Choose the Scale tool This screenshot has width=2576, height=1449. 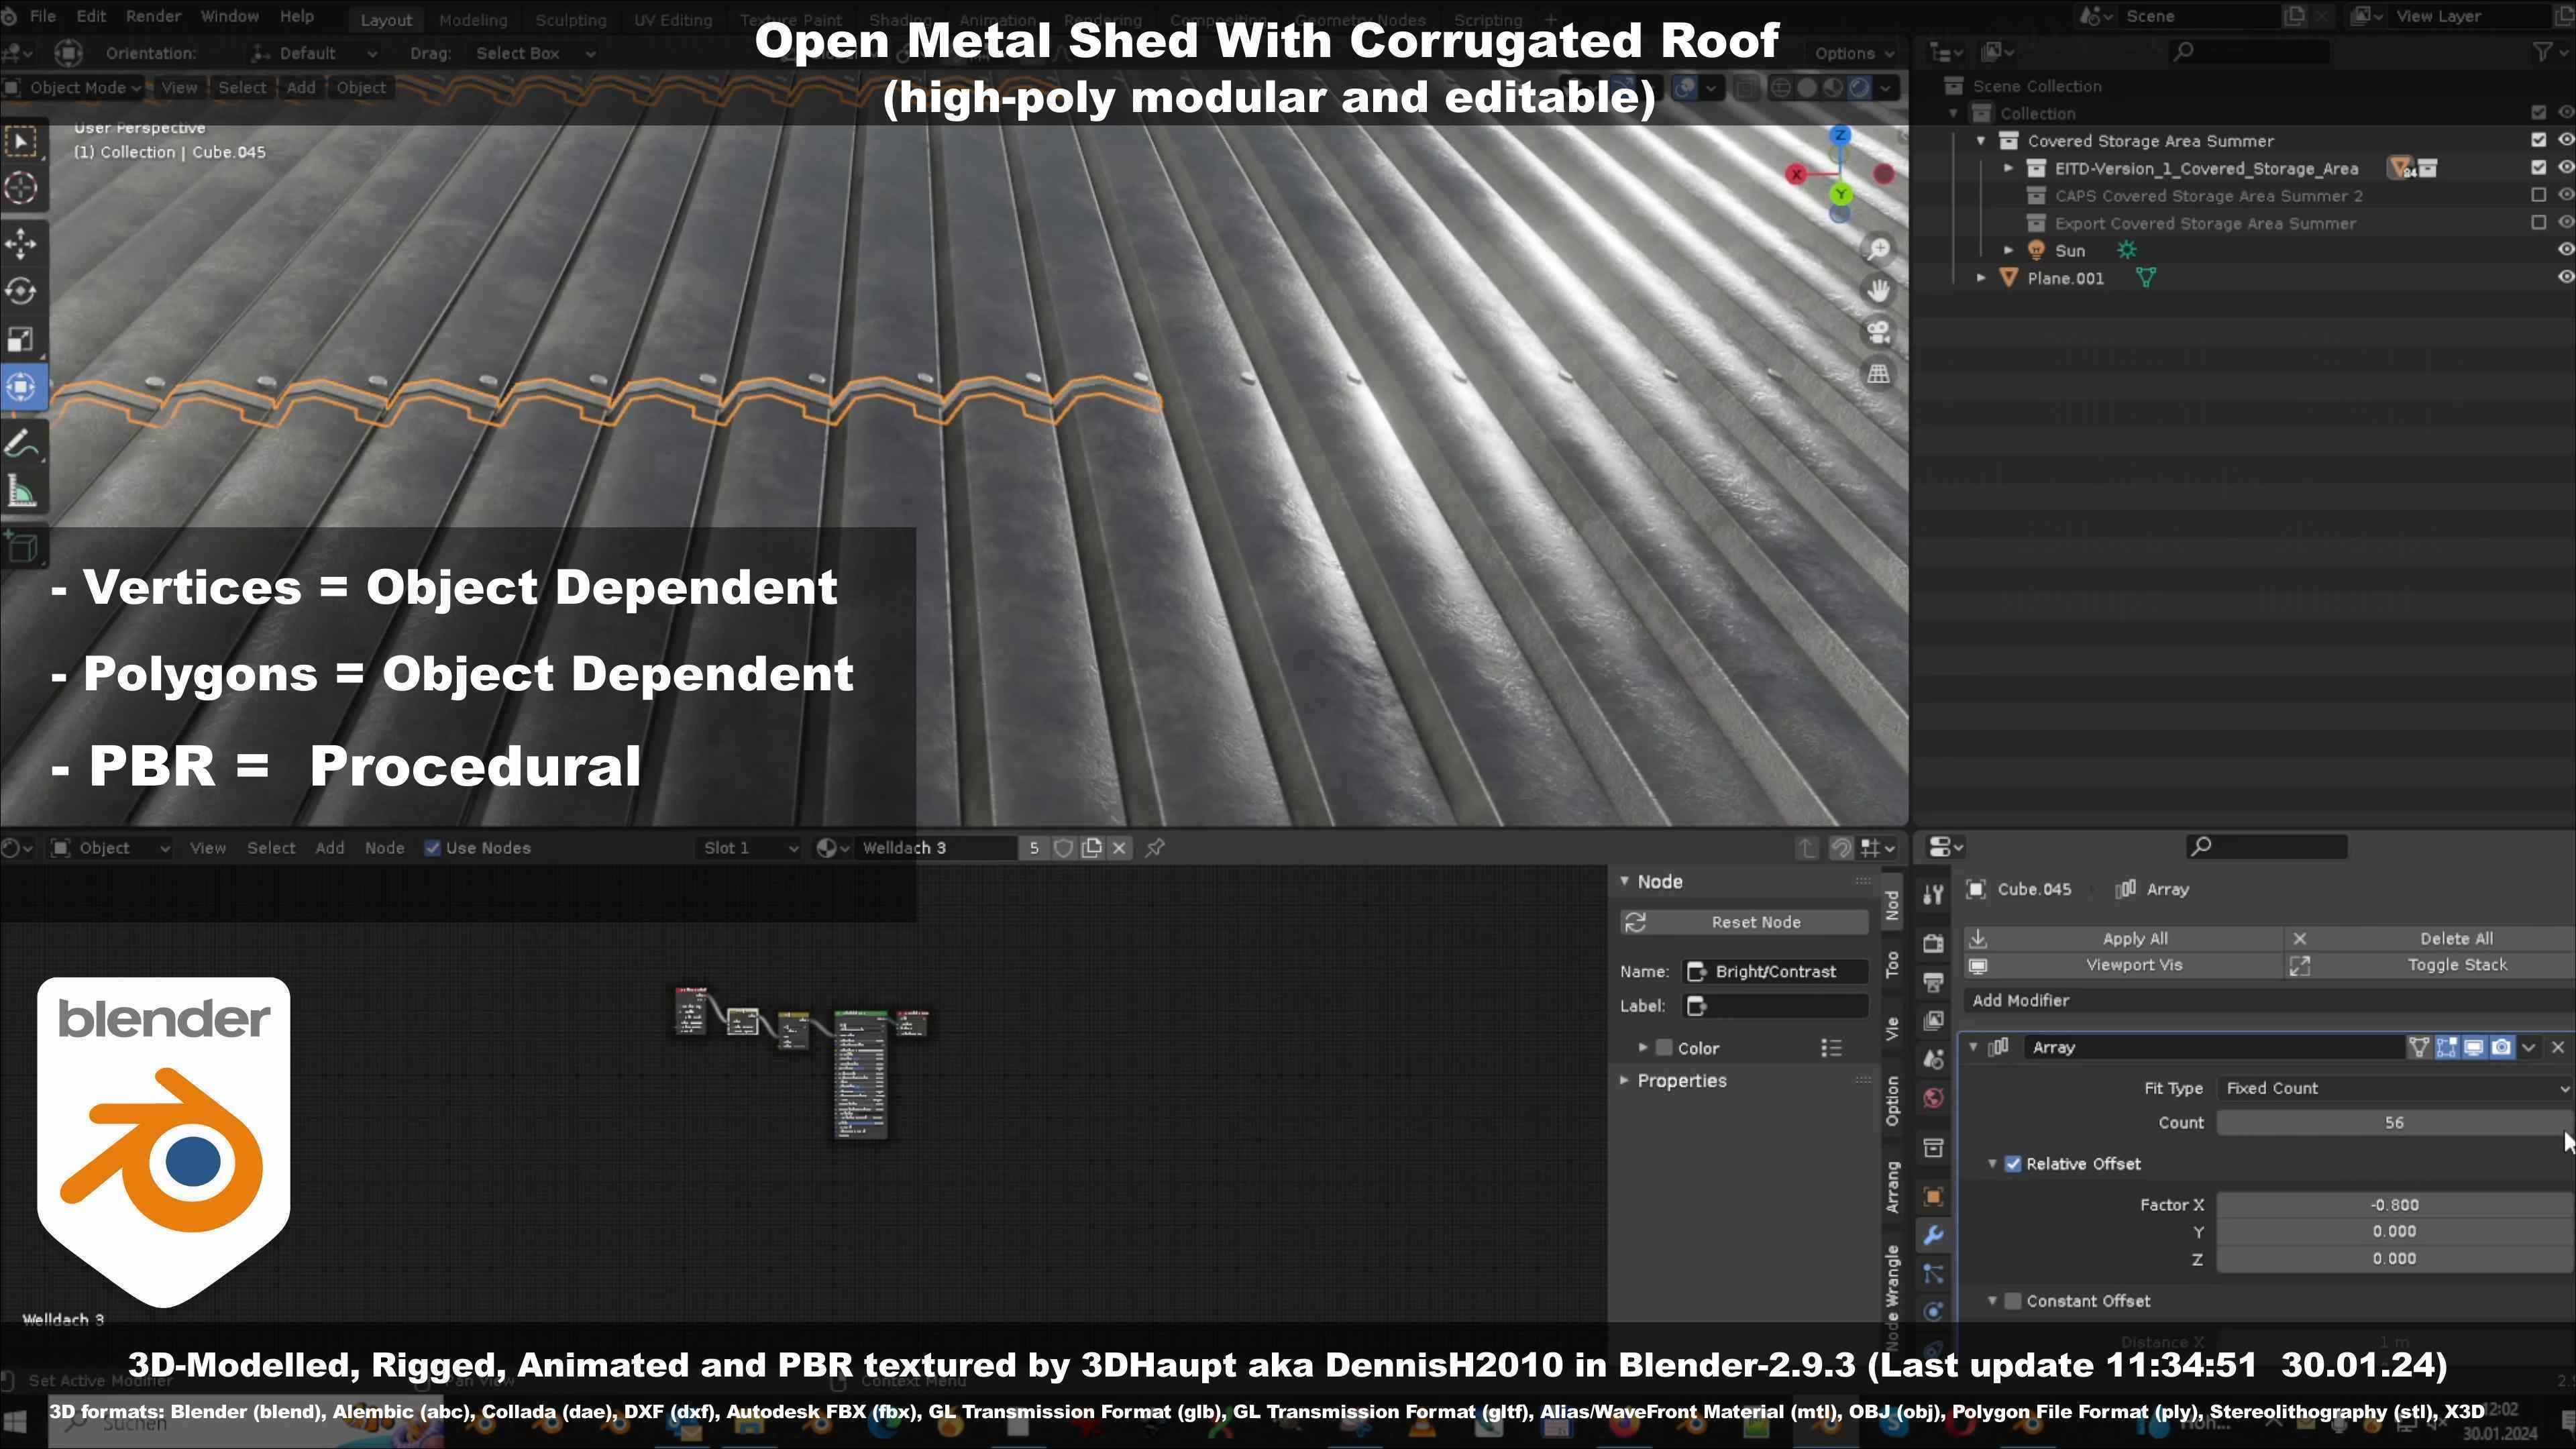pos(22,339)
